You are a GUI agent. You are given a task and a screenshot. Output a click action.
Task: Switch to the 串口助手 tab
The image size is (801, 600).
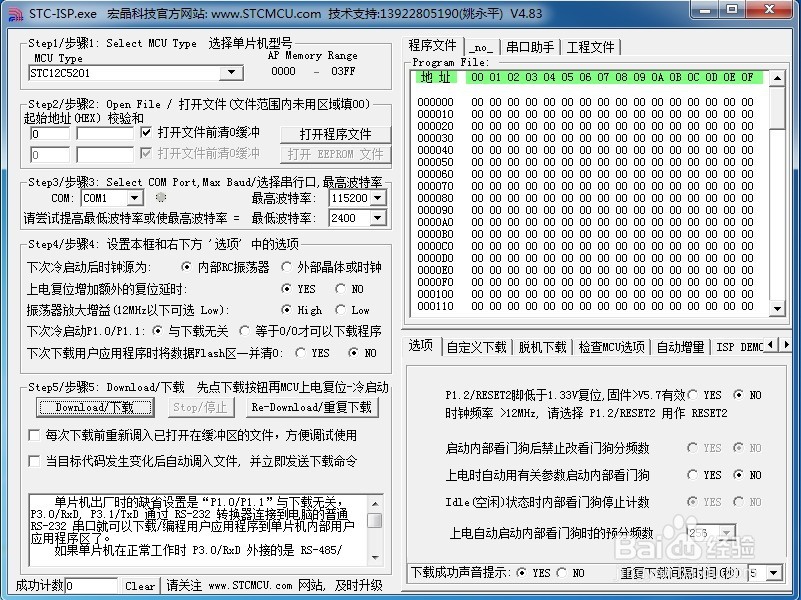529,46
